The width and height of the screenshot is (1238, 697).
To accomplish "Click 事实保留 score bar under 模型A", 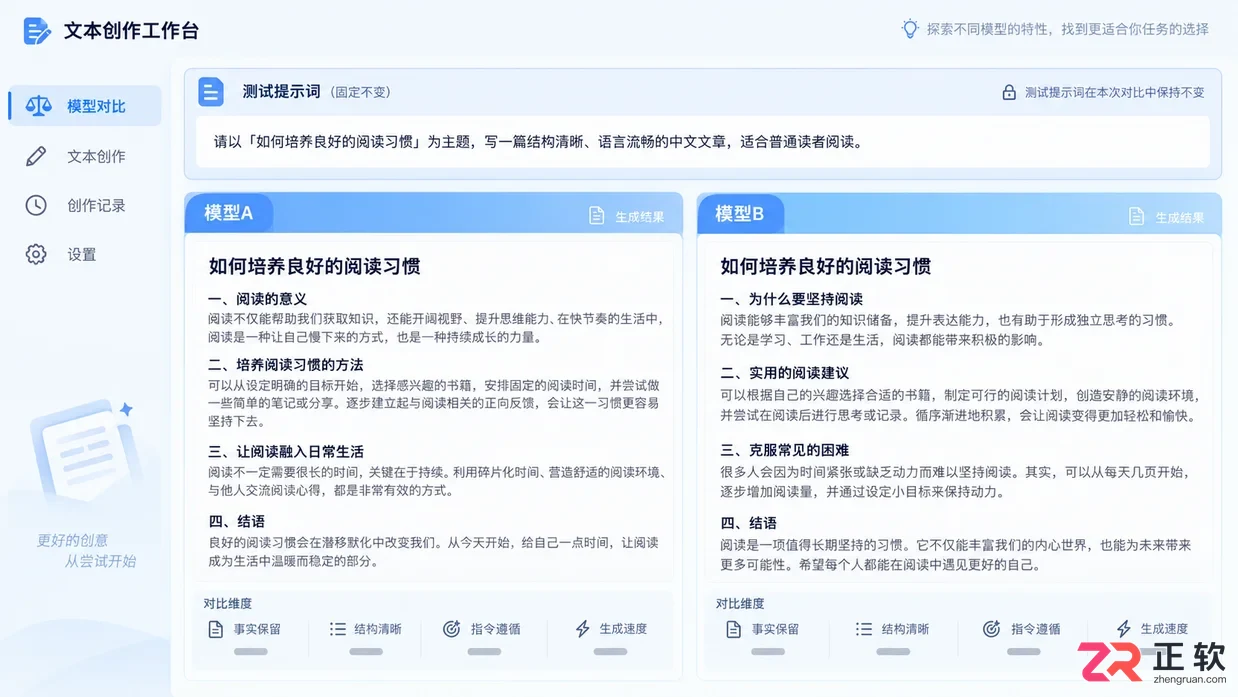I will pos(250,651).
